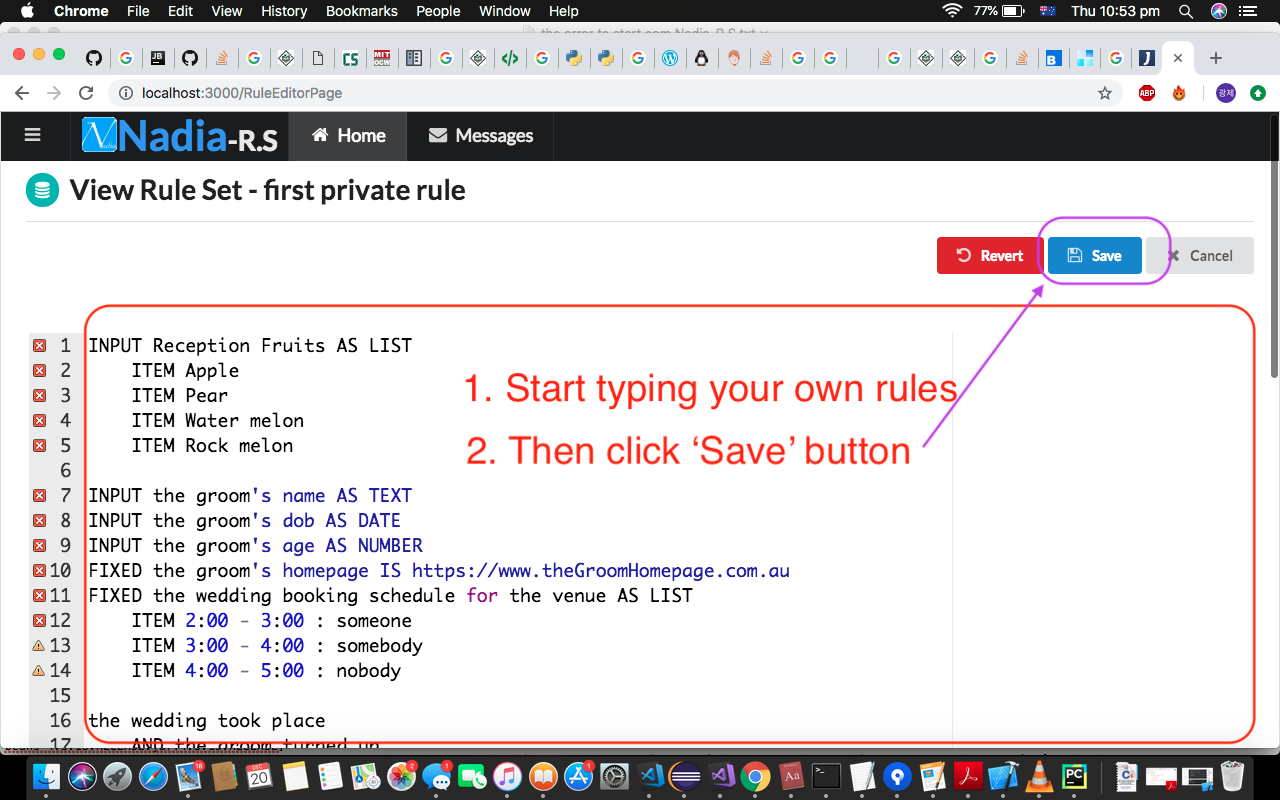Close the current browser tab
Viewport: 1280px width, 800px height.
pos(1179,58)
